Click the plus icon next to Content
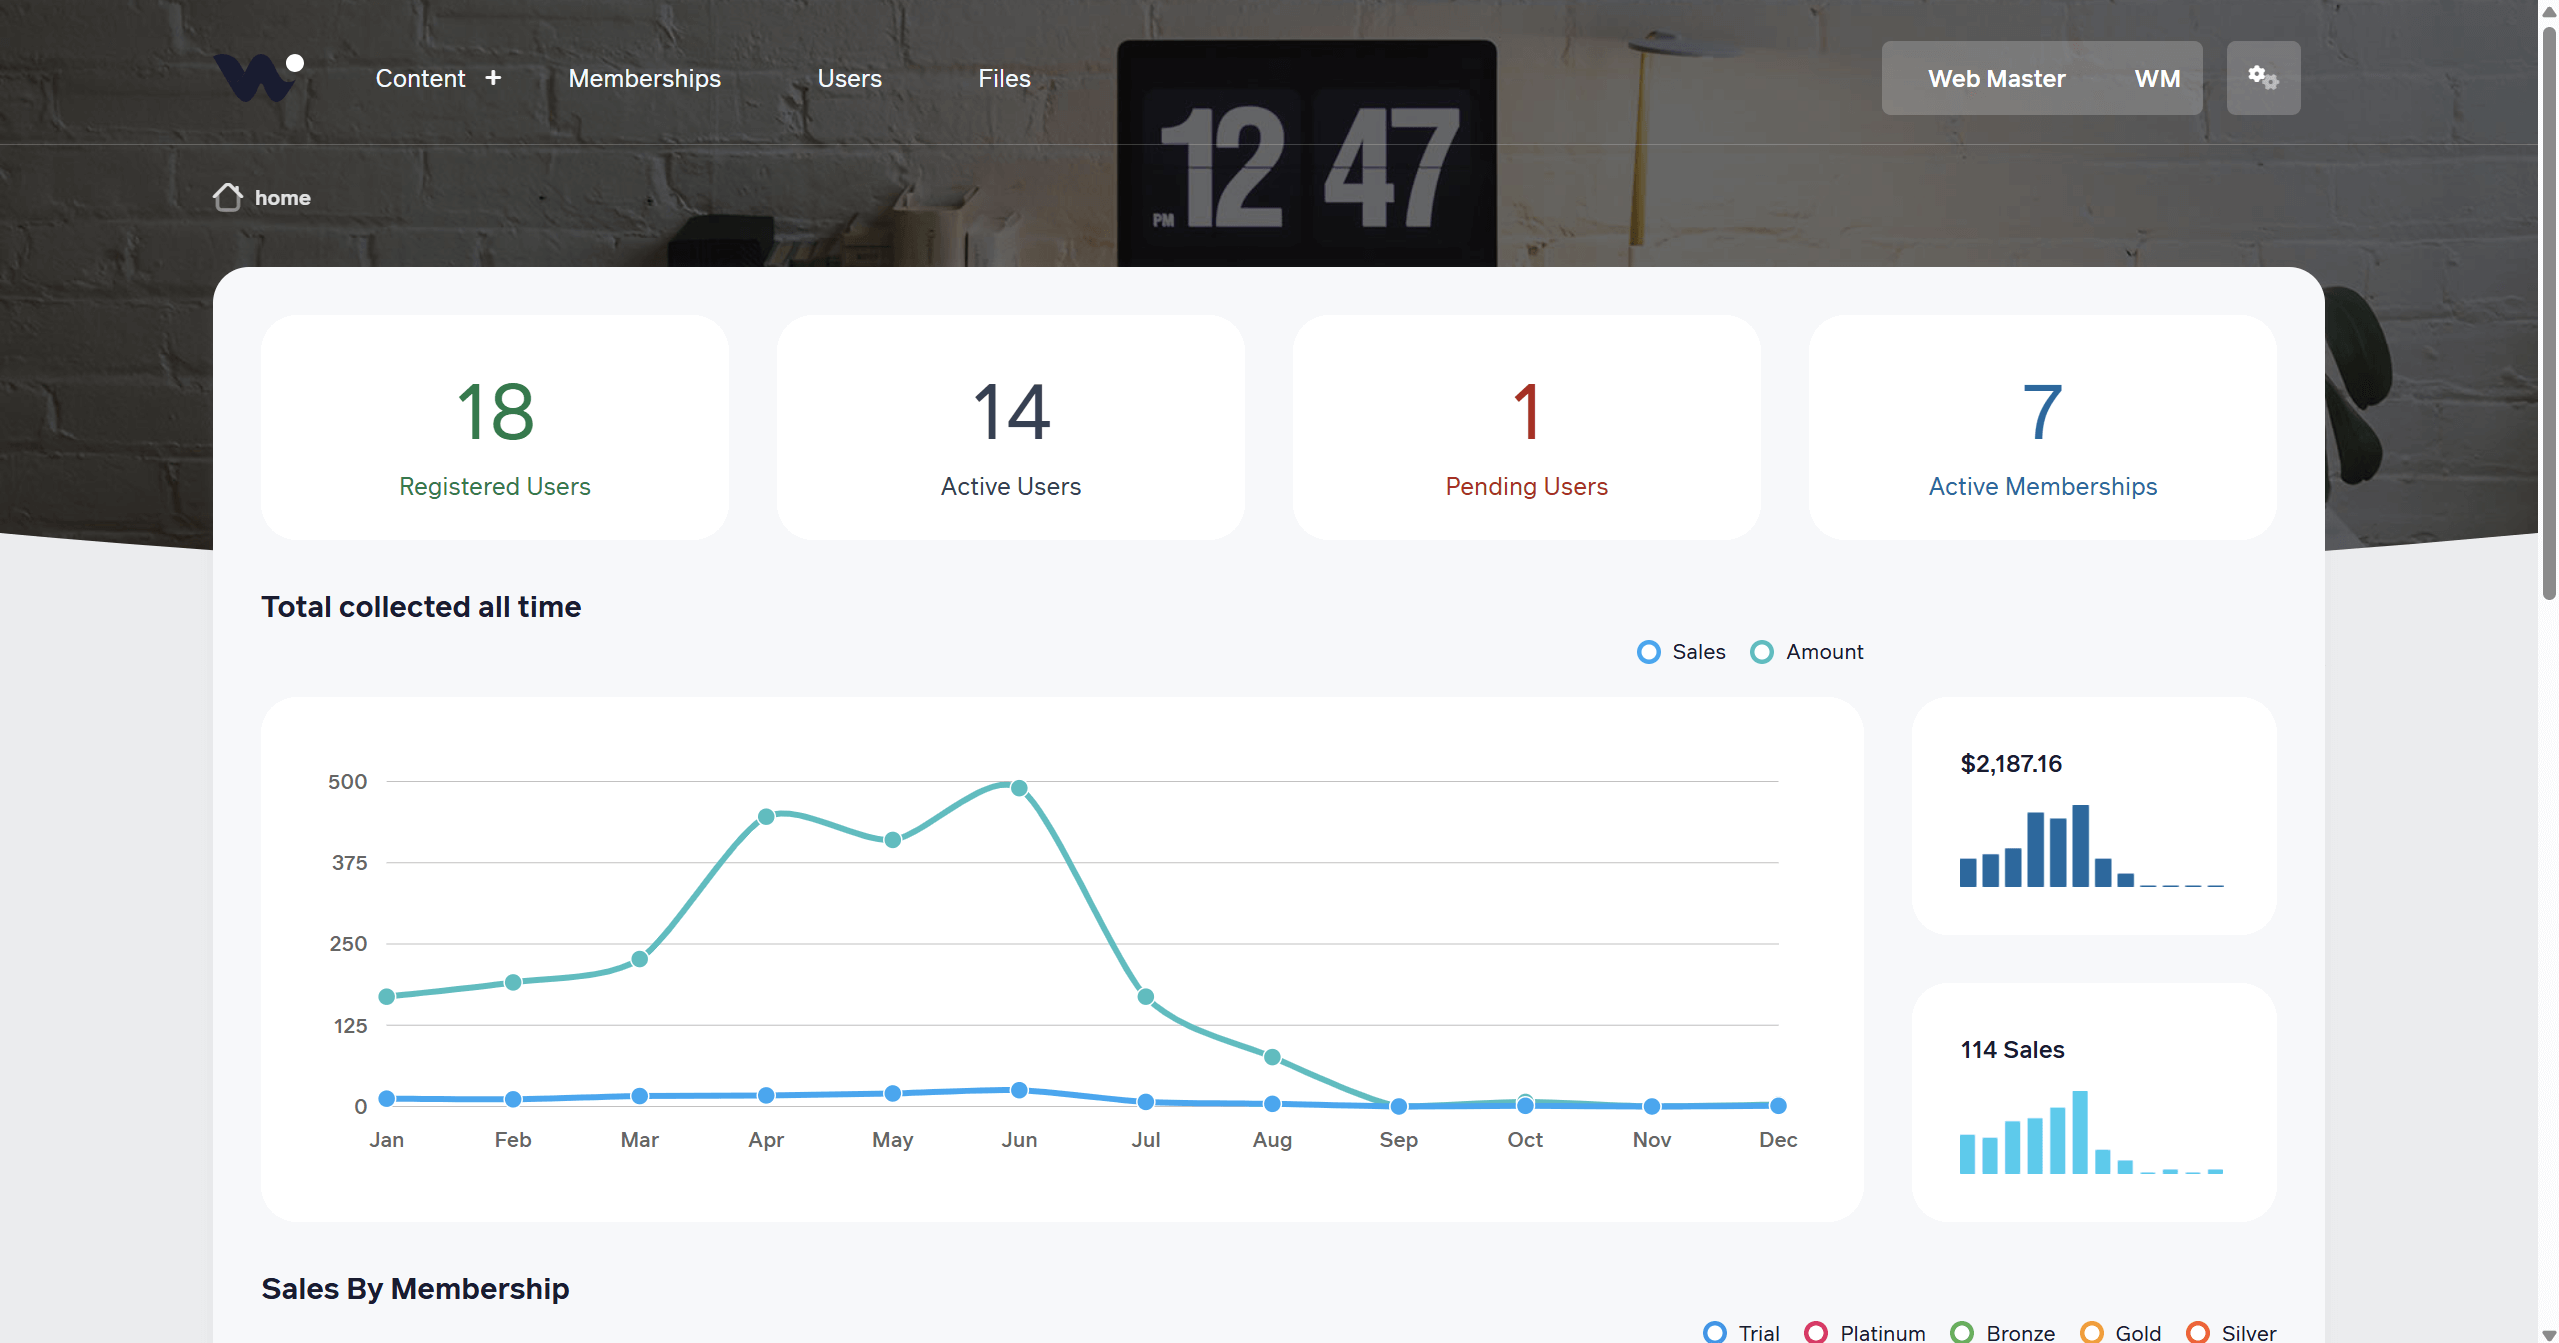2559x1343 pixels. (494, 78)
